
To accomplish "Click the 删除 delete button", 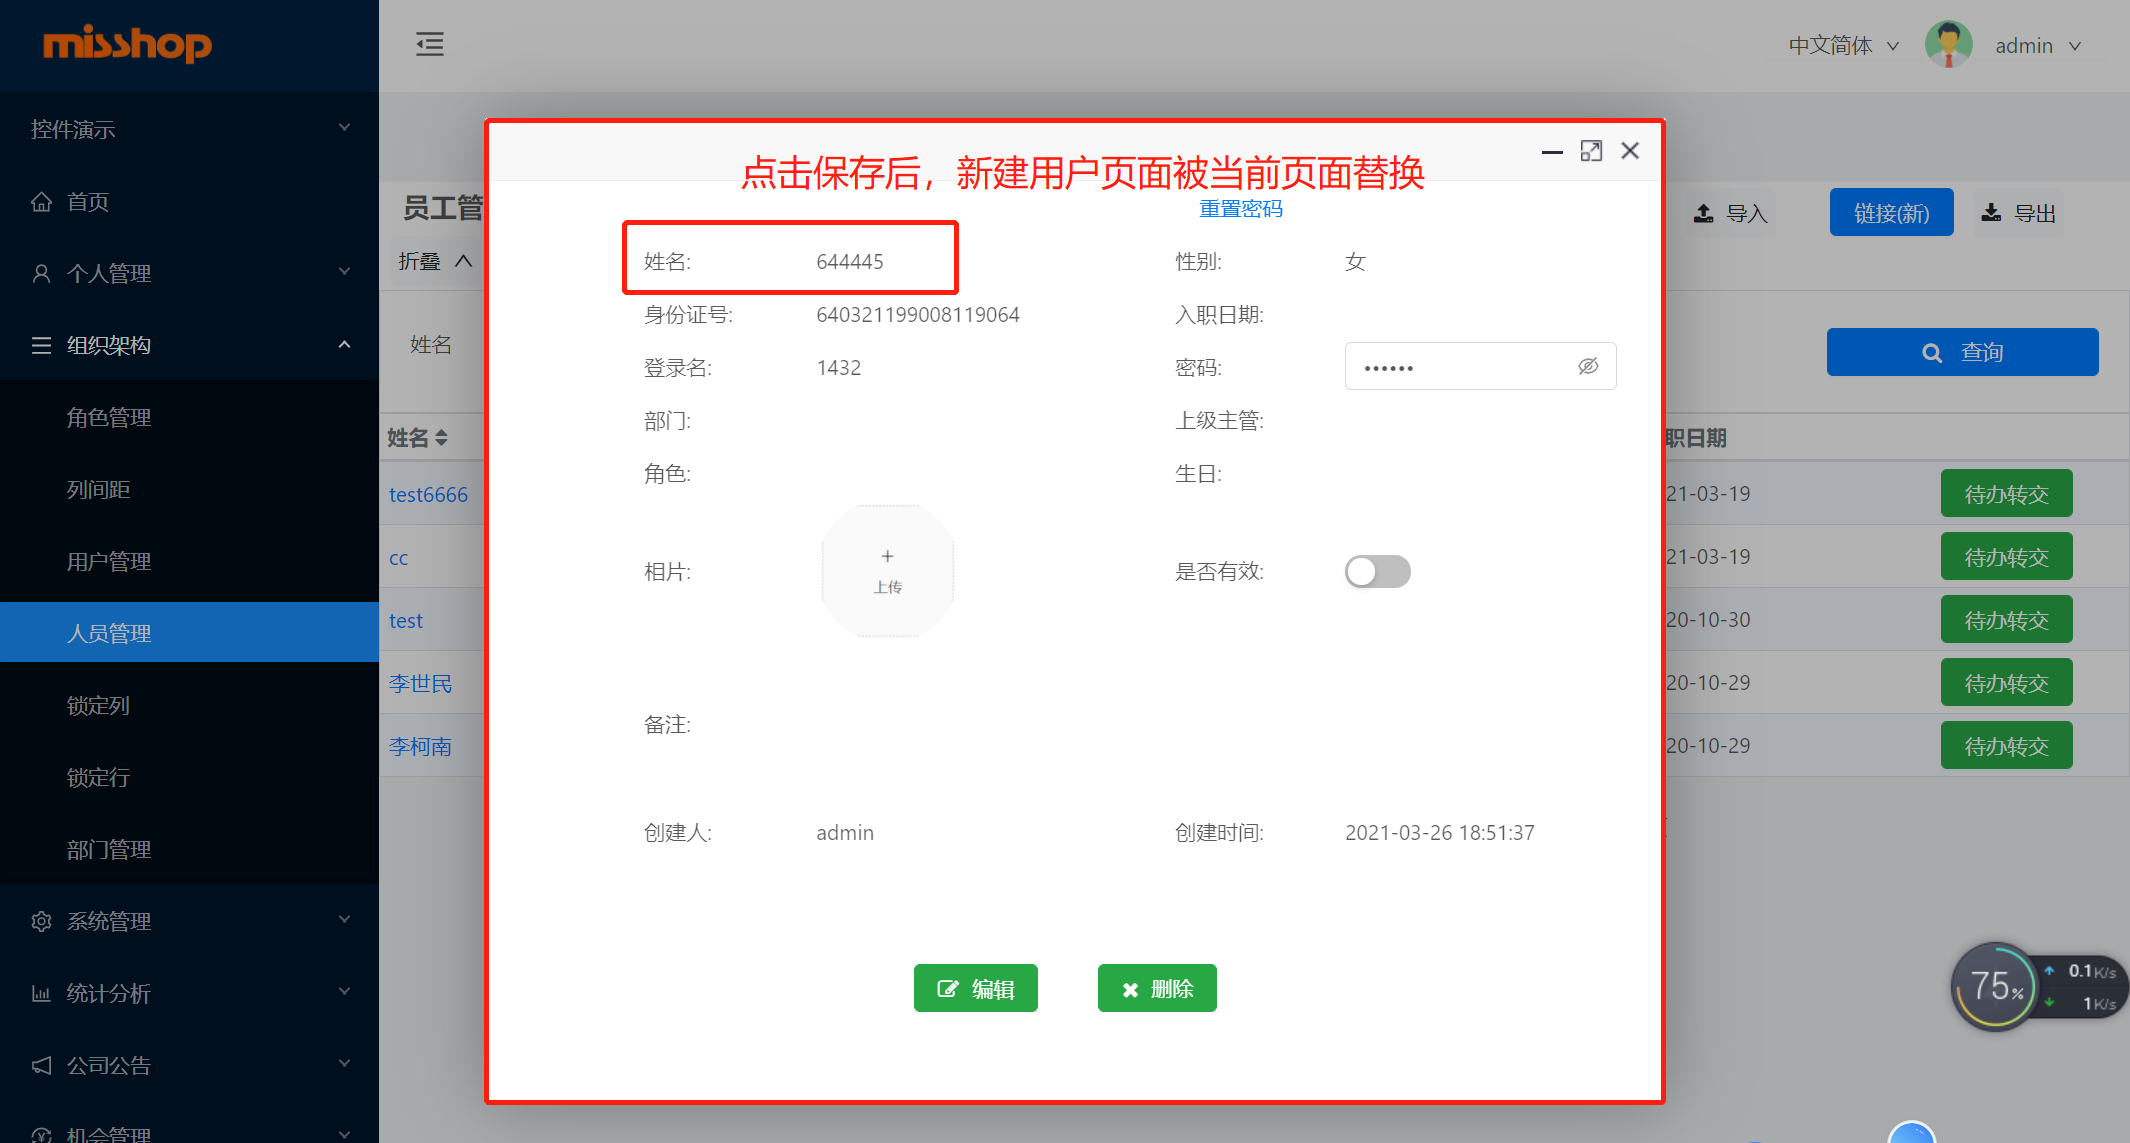I will pyautogui.click(x=1156, y=989).
